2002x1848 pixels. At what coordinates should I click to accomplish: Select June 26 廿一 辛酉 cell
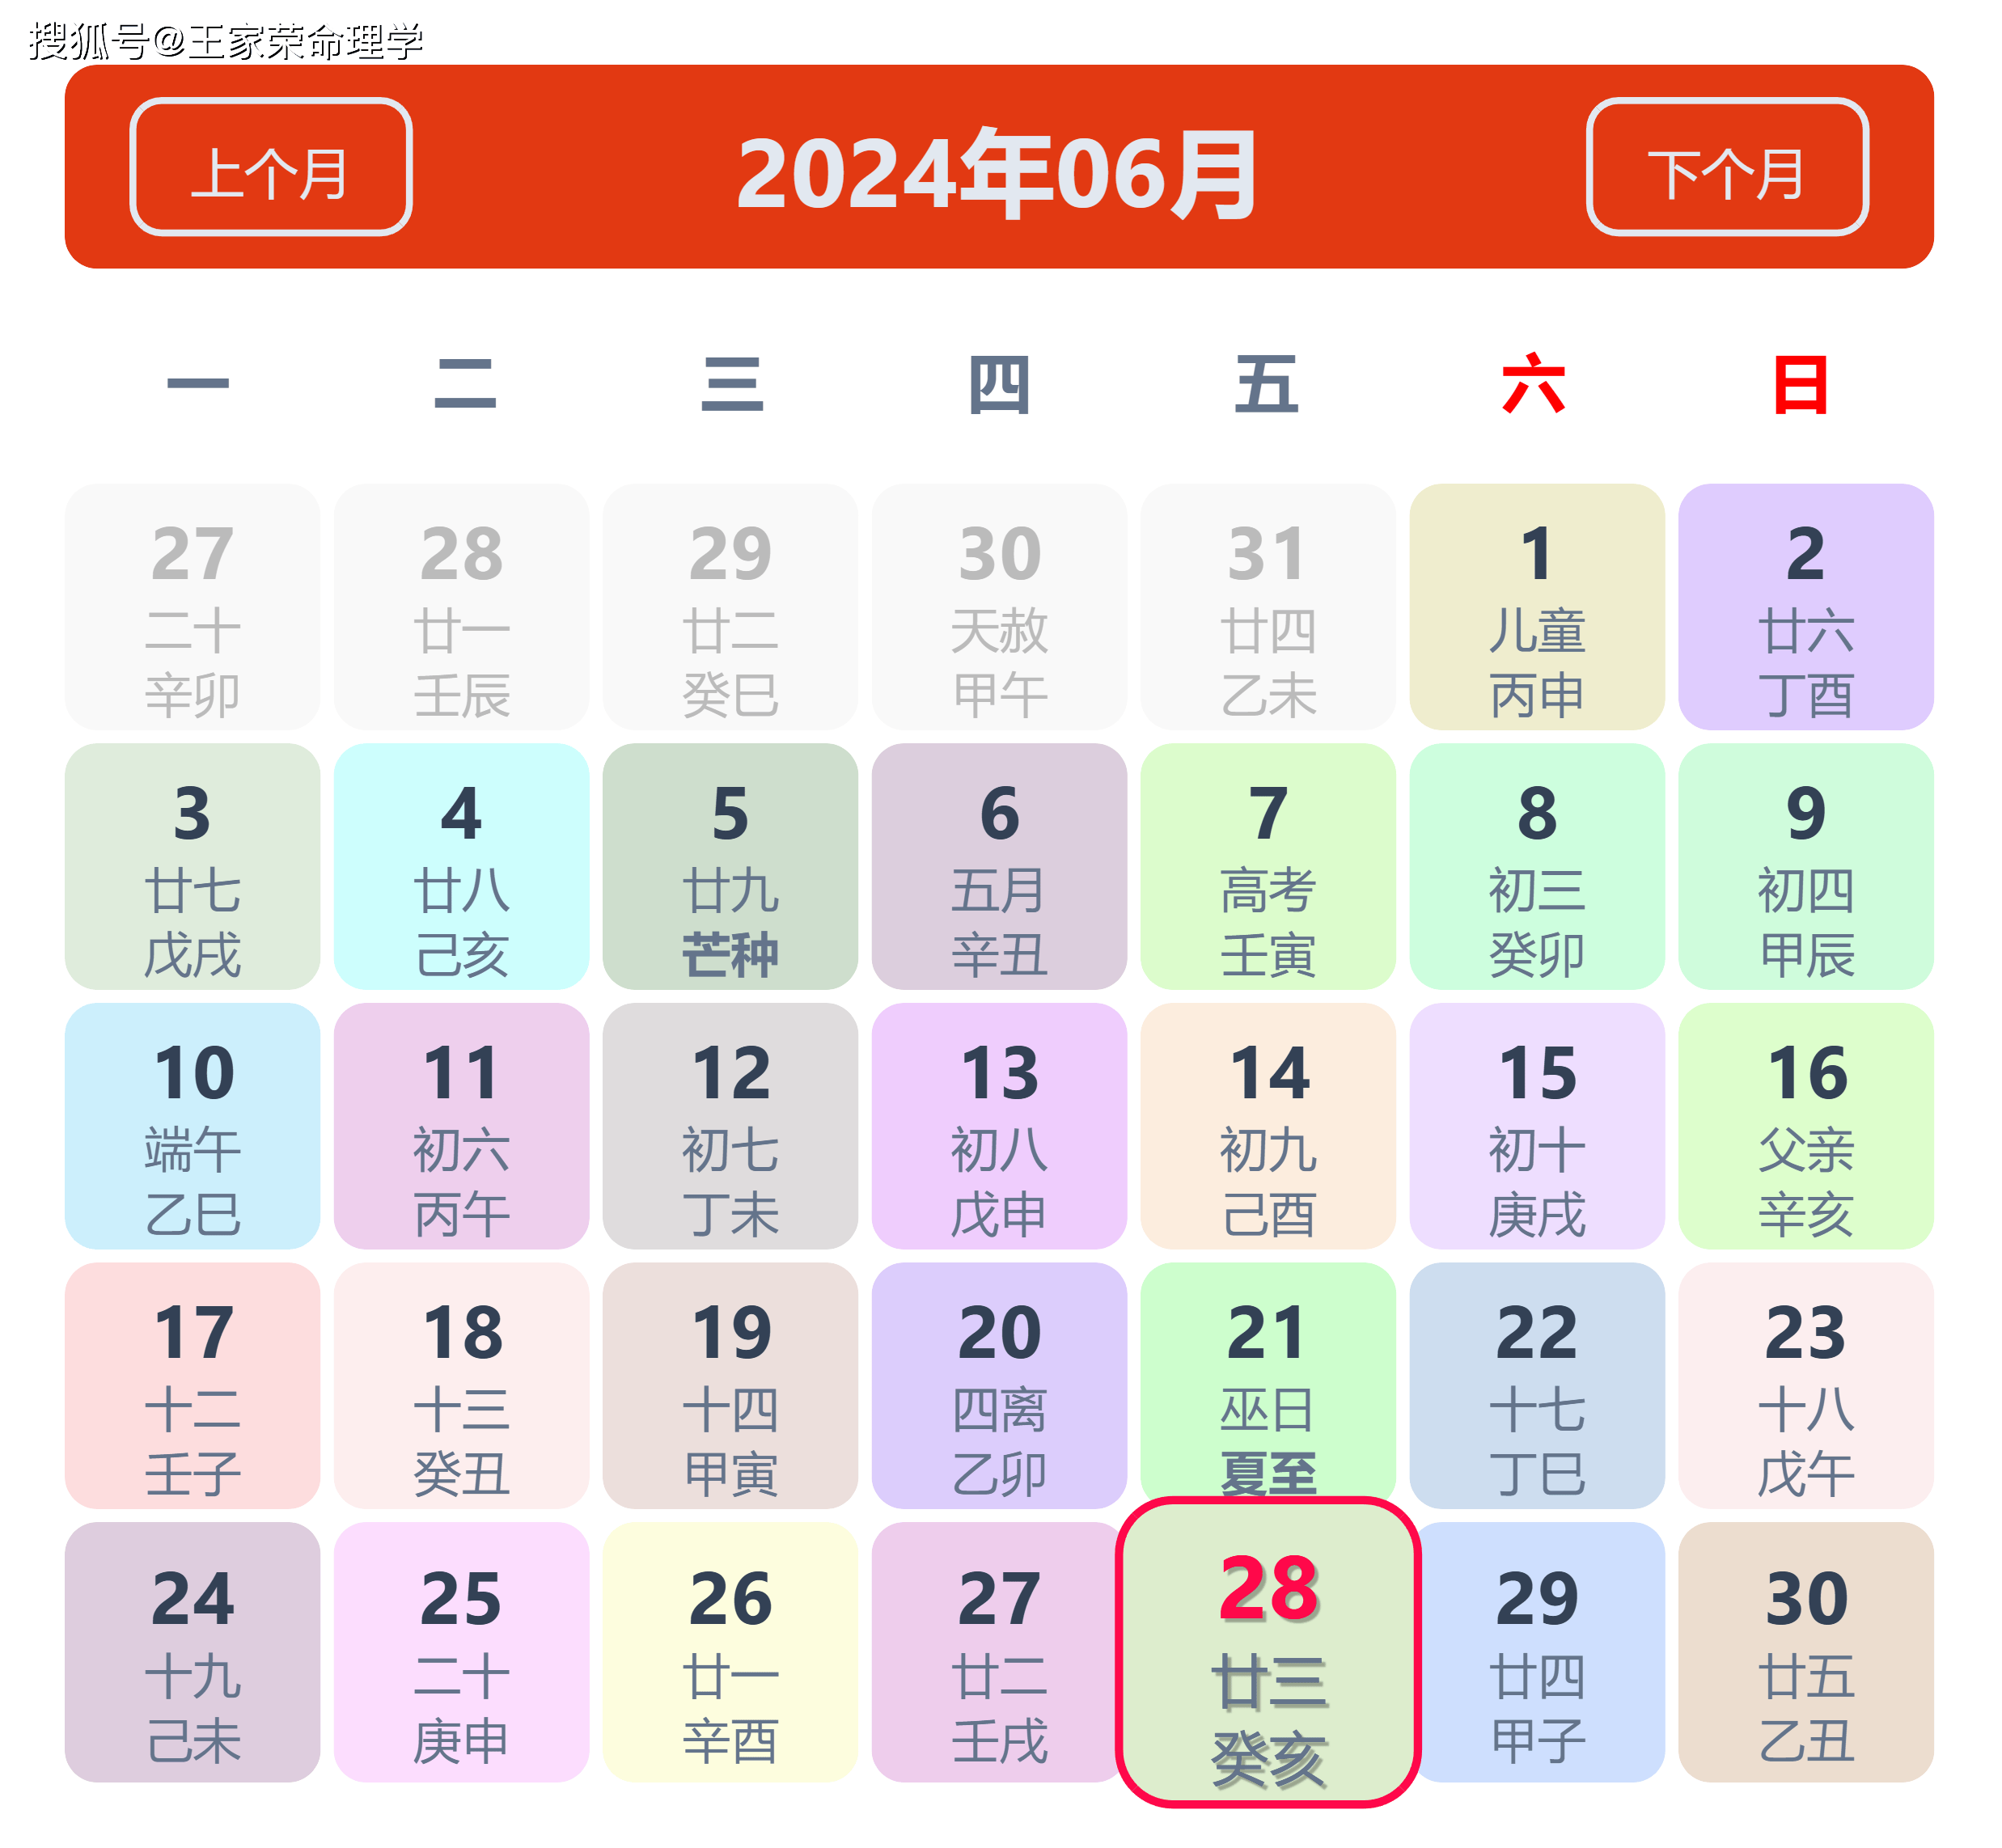tap(730, 1652)
